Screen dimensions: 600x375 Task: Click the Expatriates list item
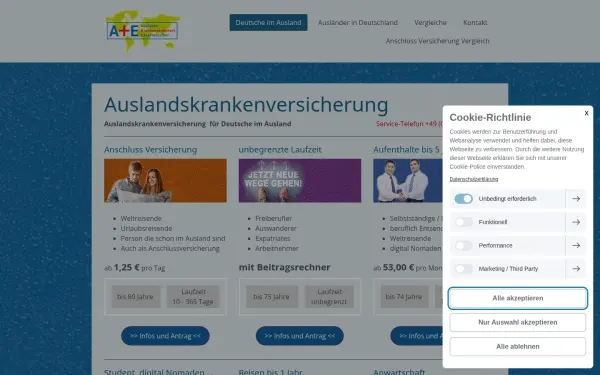[272, 238]
